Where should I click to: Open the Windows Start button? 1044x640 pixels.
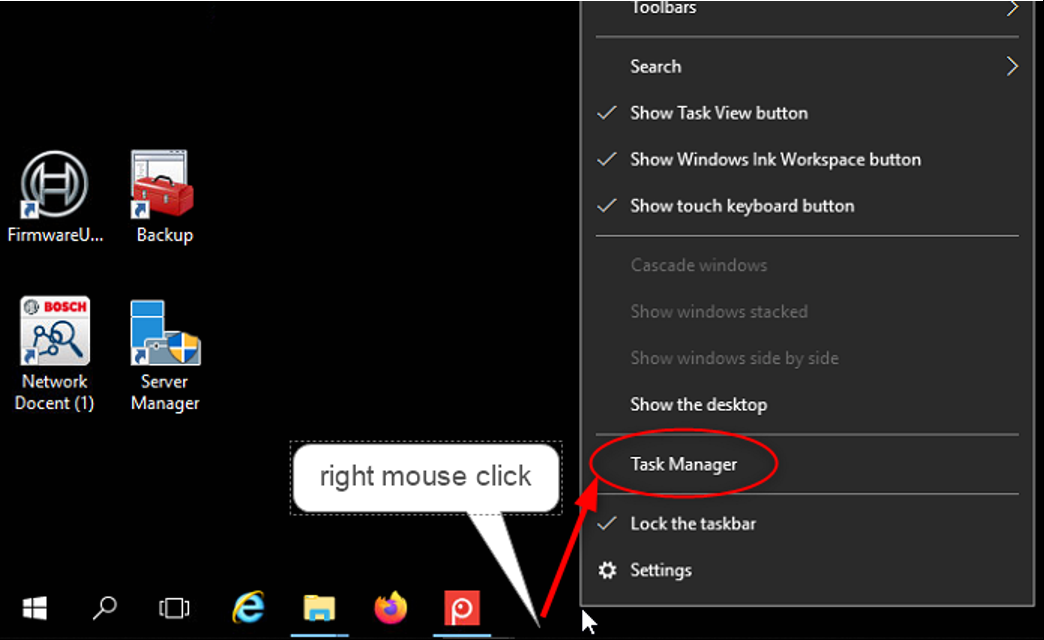coord(35,608)
